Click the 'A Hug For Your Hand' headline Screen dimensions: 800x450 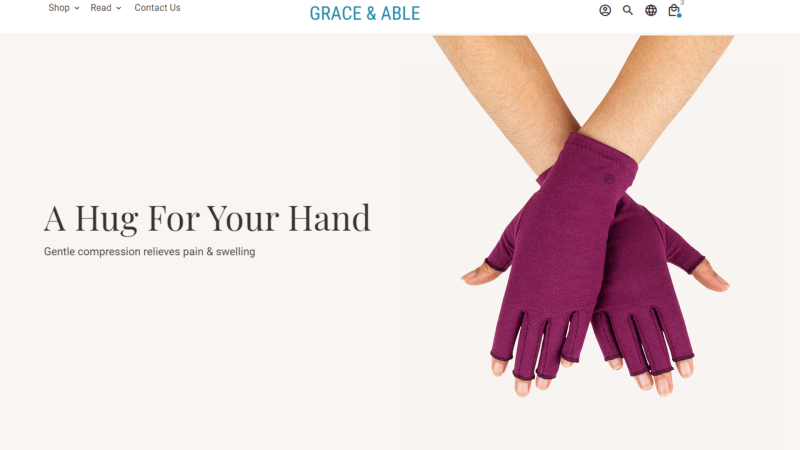(x=207, y=218)
